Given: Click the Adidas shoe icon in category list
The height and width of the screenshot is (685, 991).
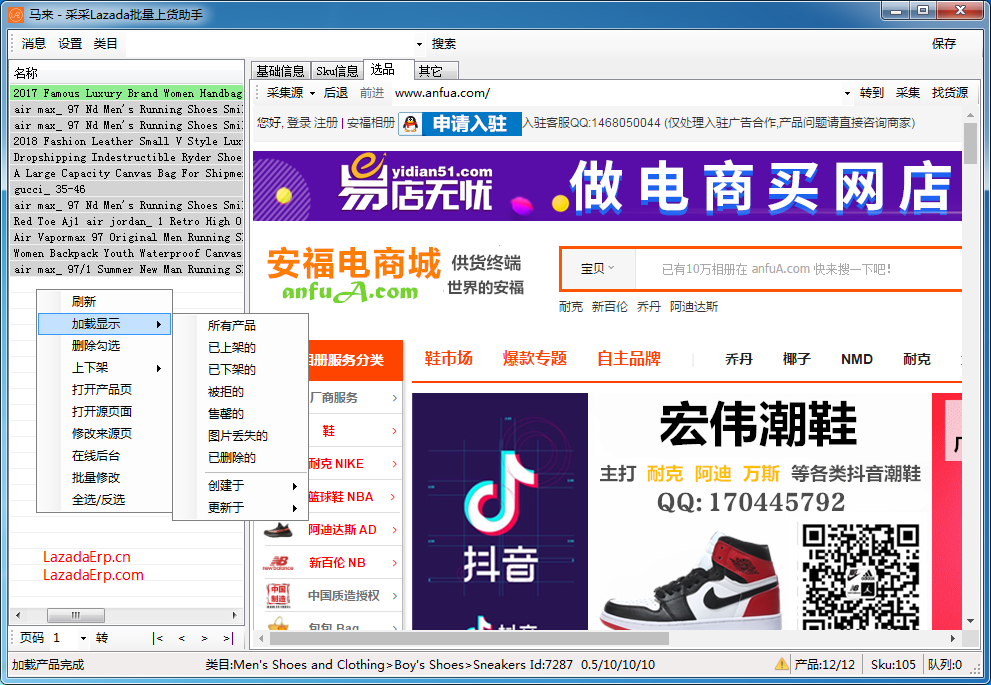Looking at the screenshot, I should pyautogui.click(x=278, y=530).
